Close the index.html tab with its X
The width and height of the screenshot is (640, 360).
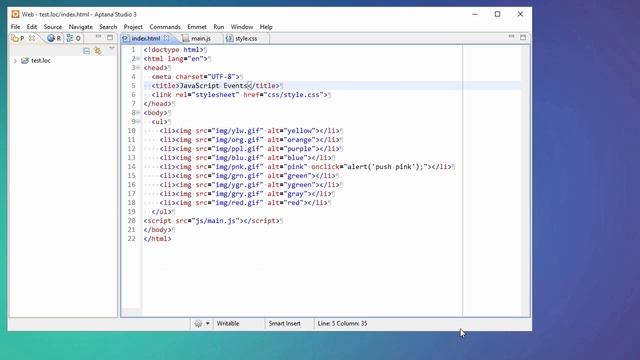point(167,38)
